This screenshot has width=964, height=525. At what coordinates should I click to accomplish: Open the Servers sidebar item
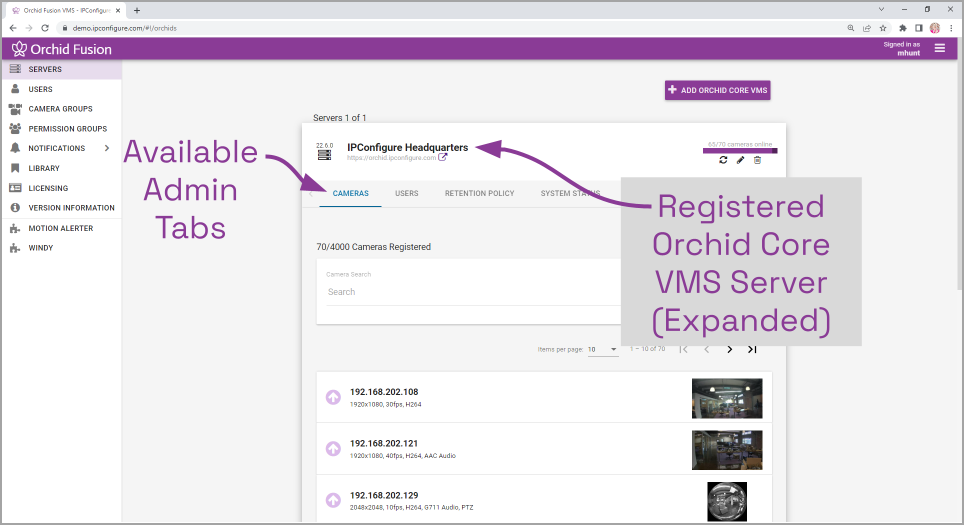pyautogui.click(x=61, y=69)
